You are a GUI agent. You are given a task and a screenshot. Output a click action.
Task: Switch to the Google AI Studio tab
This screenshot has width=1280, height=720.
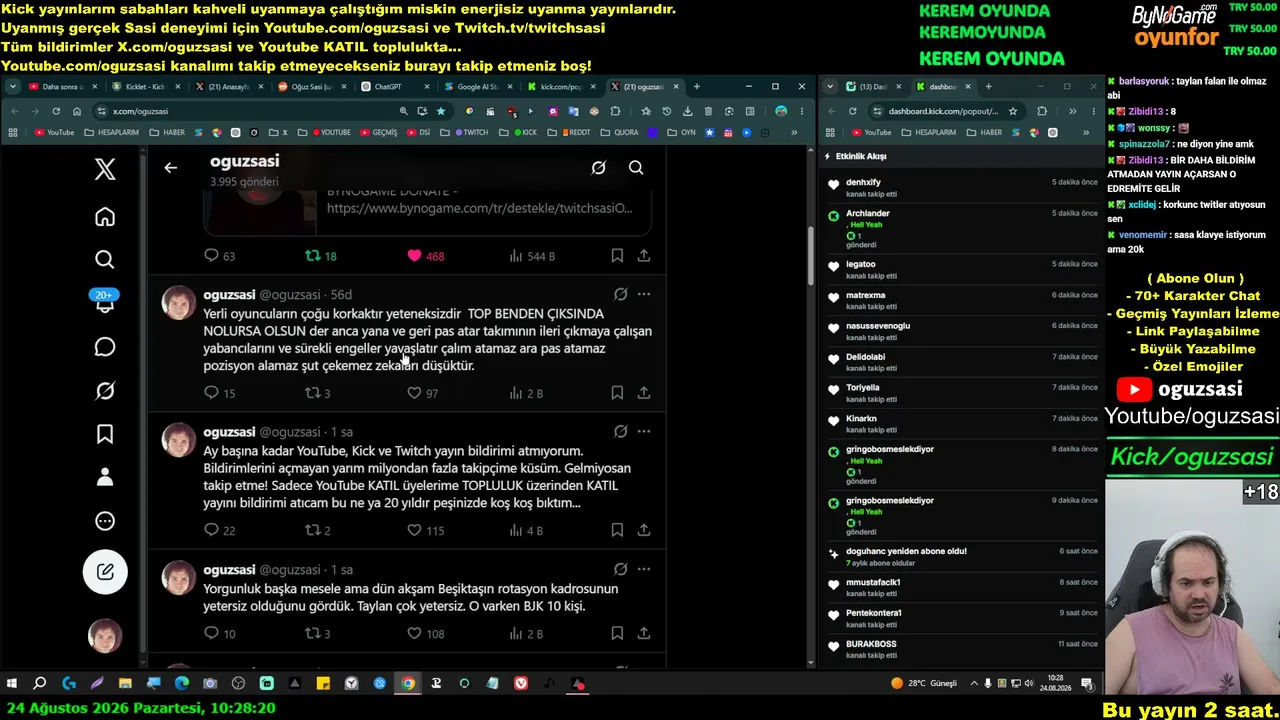[477, 87]
